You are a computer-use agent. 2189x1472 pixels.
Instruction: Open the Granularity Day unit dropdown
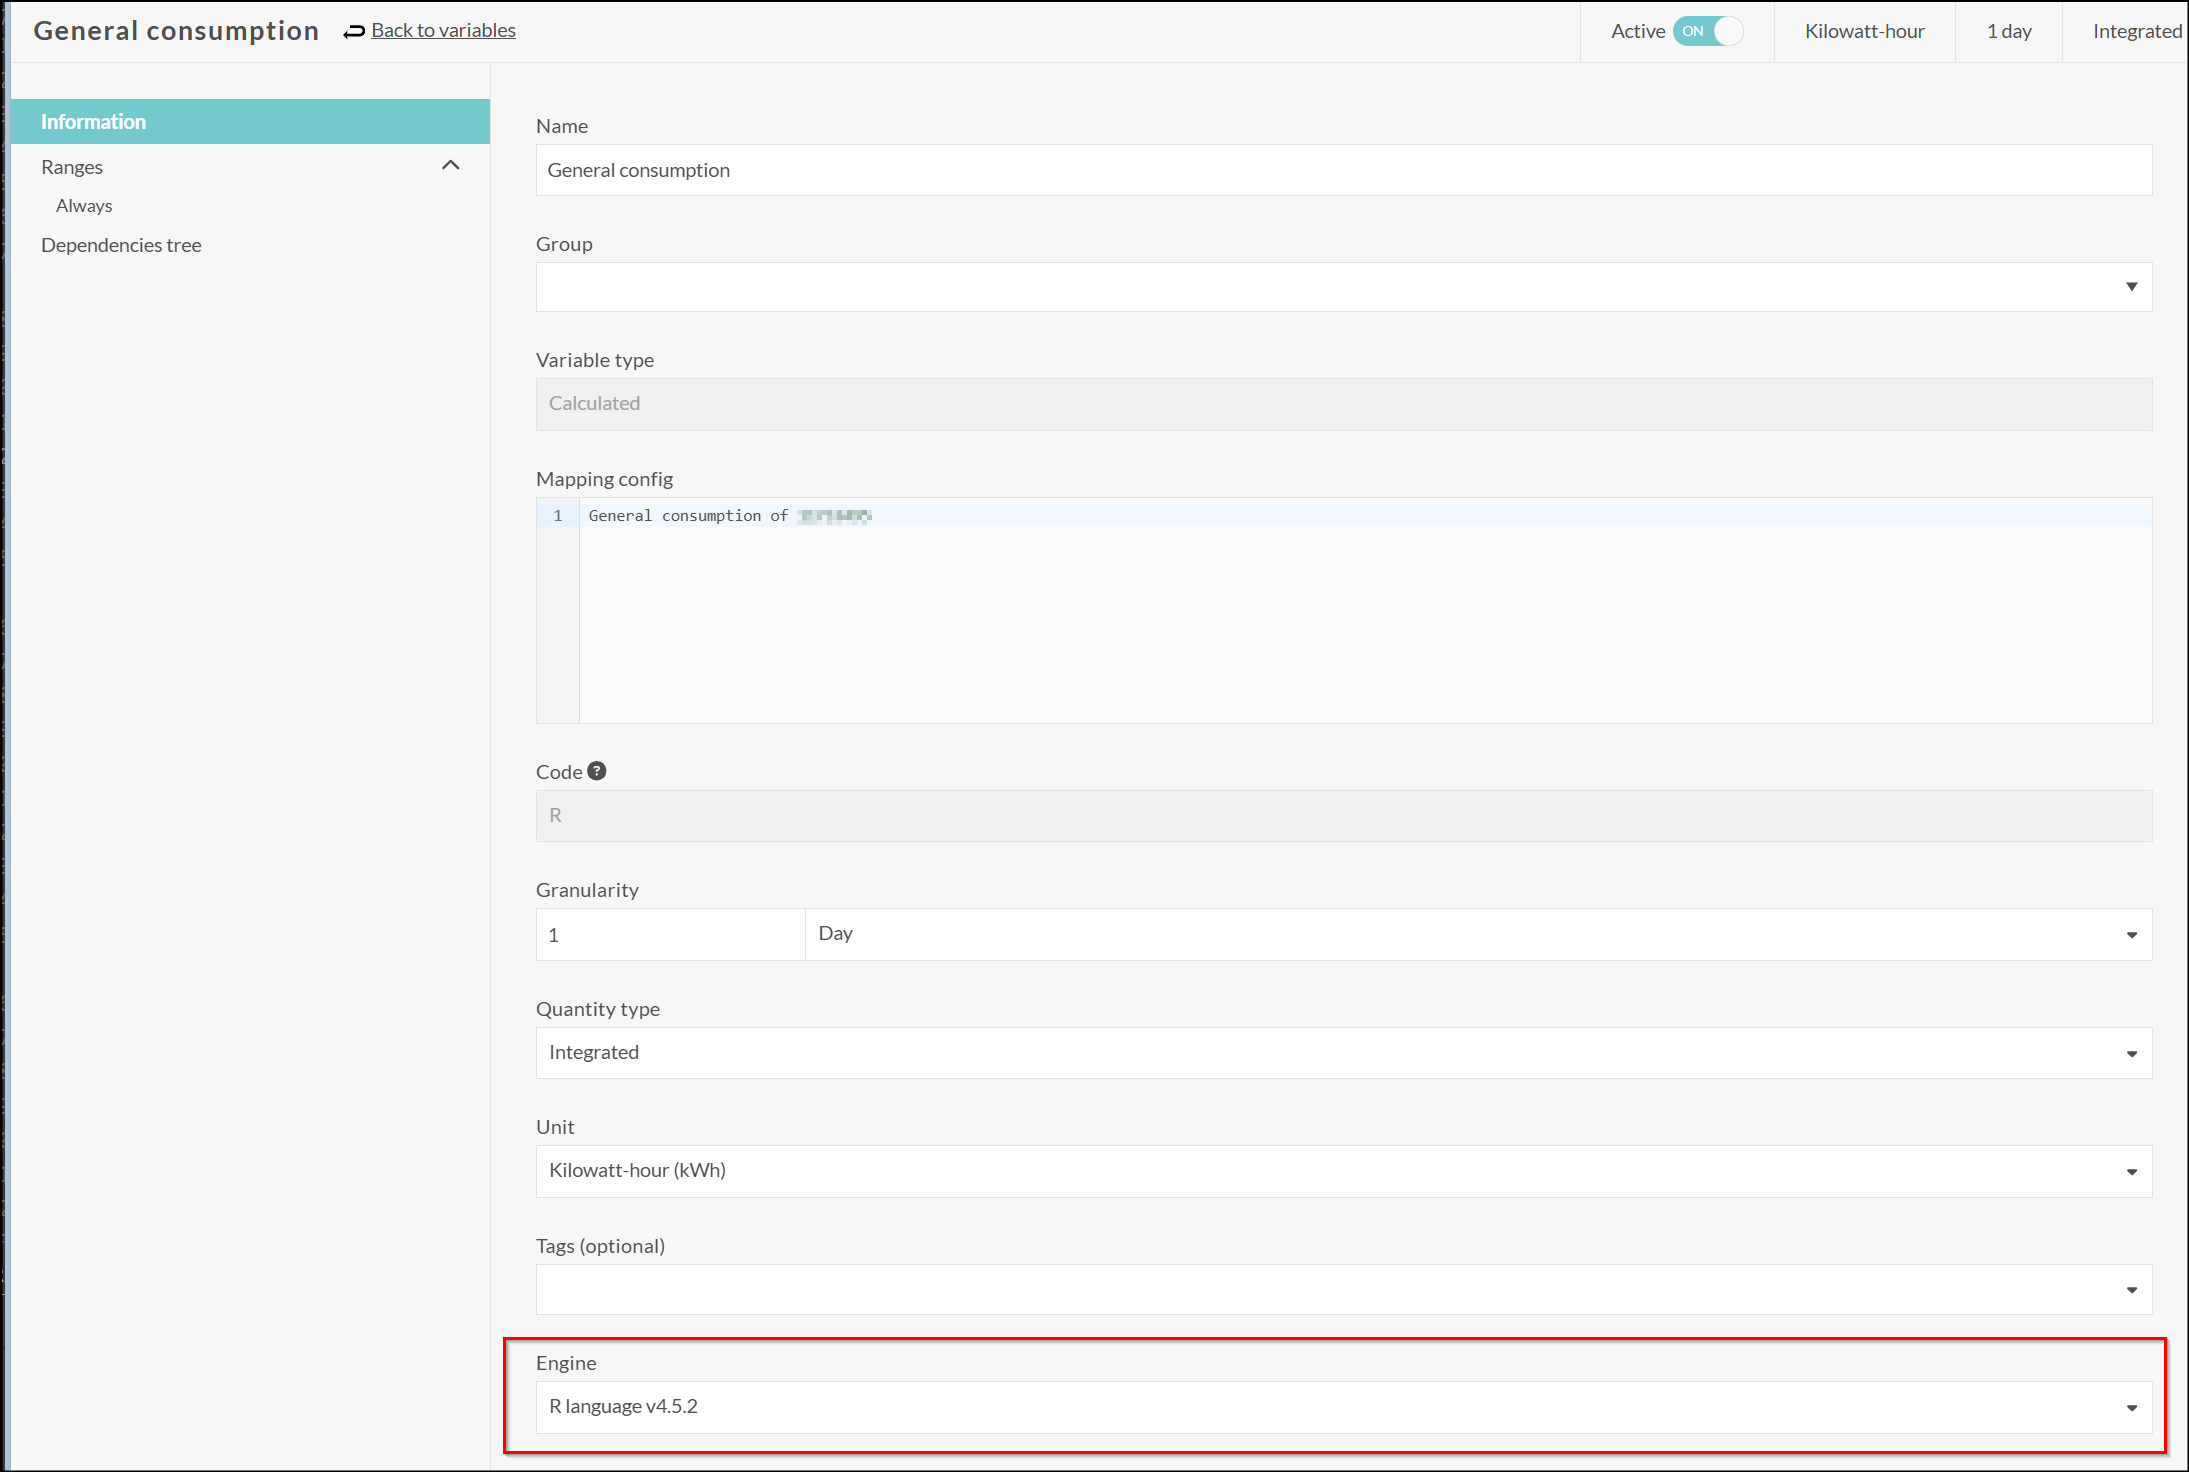pyautogui.click(x=1478, y=934)
